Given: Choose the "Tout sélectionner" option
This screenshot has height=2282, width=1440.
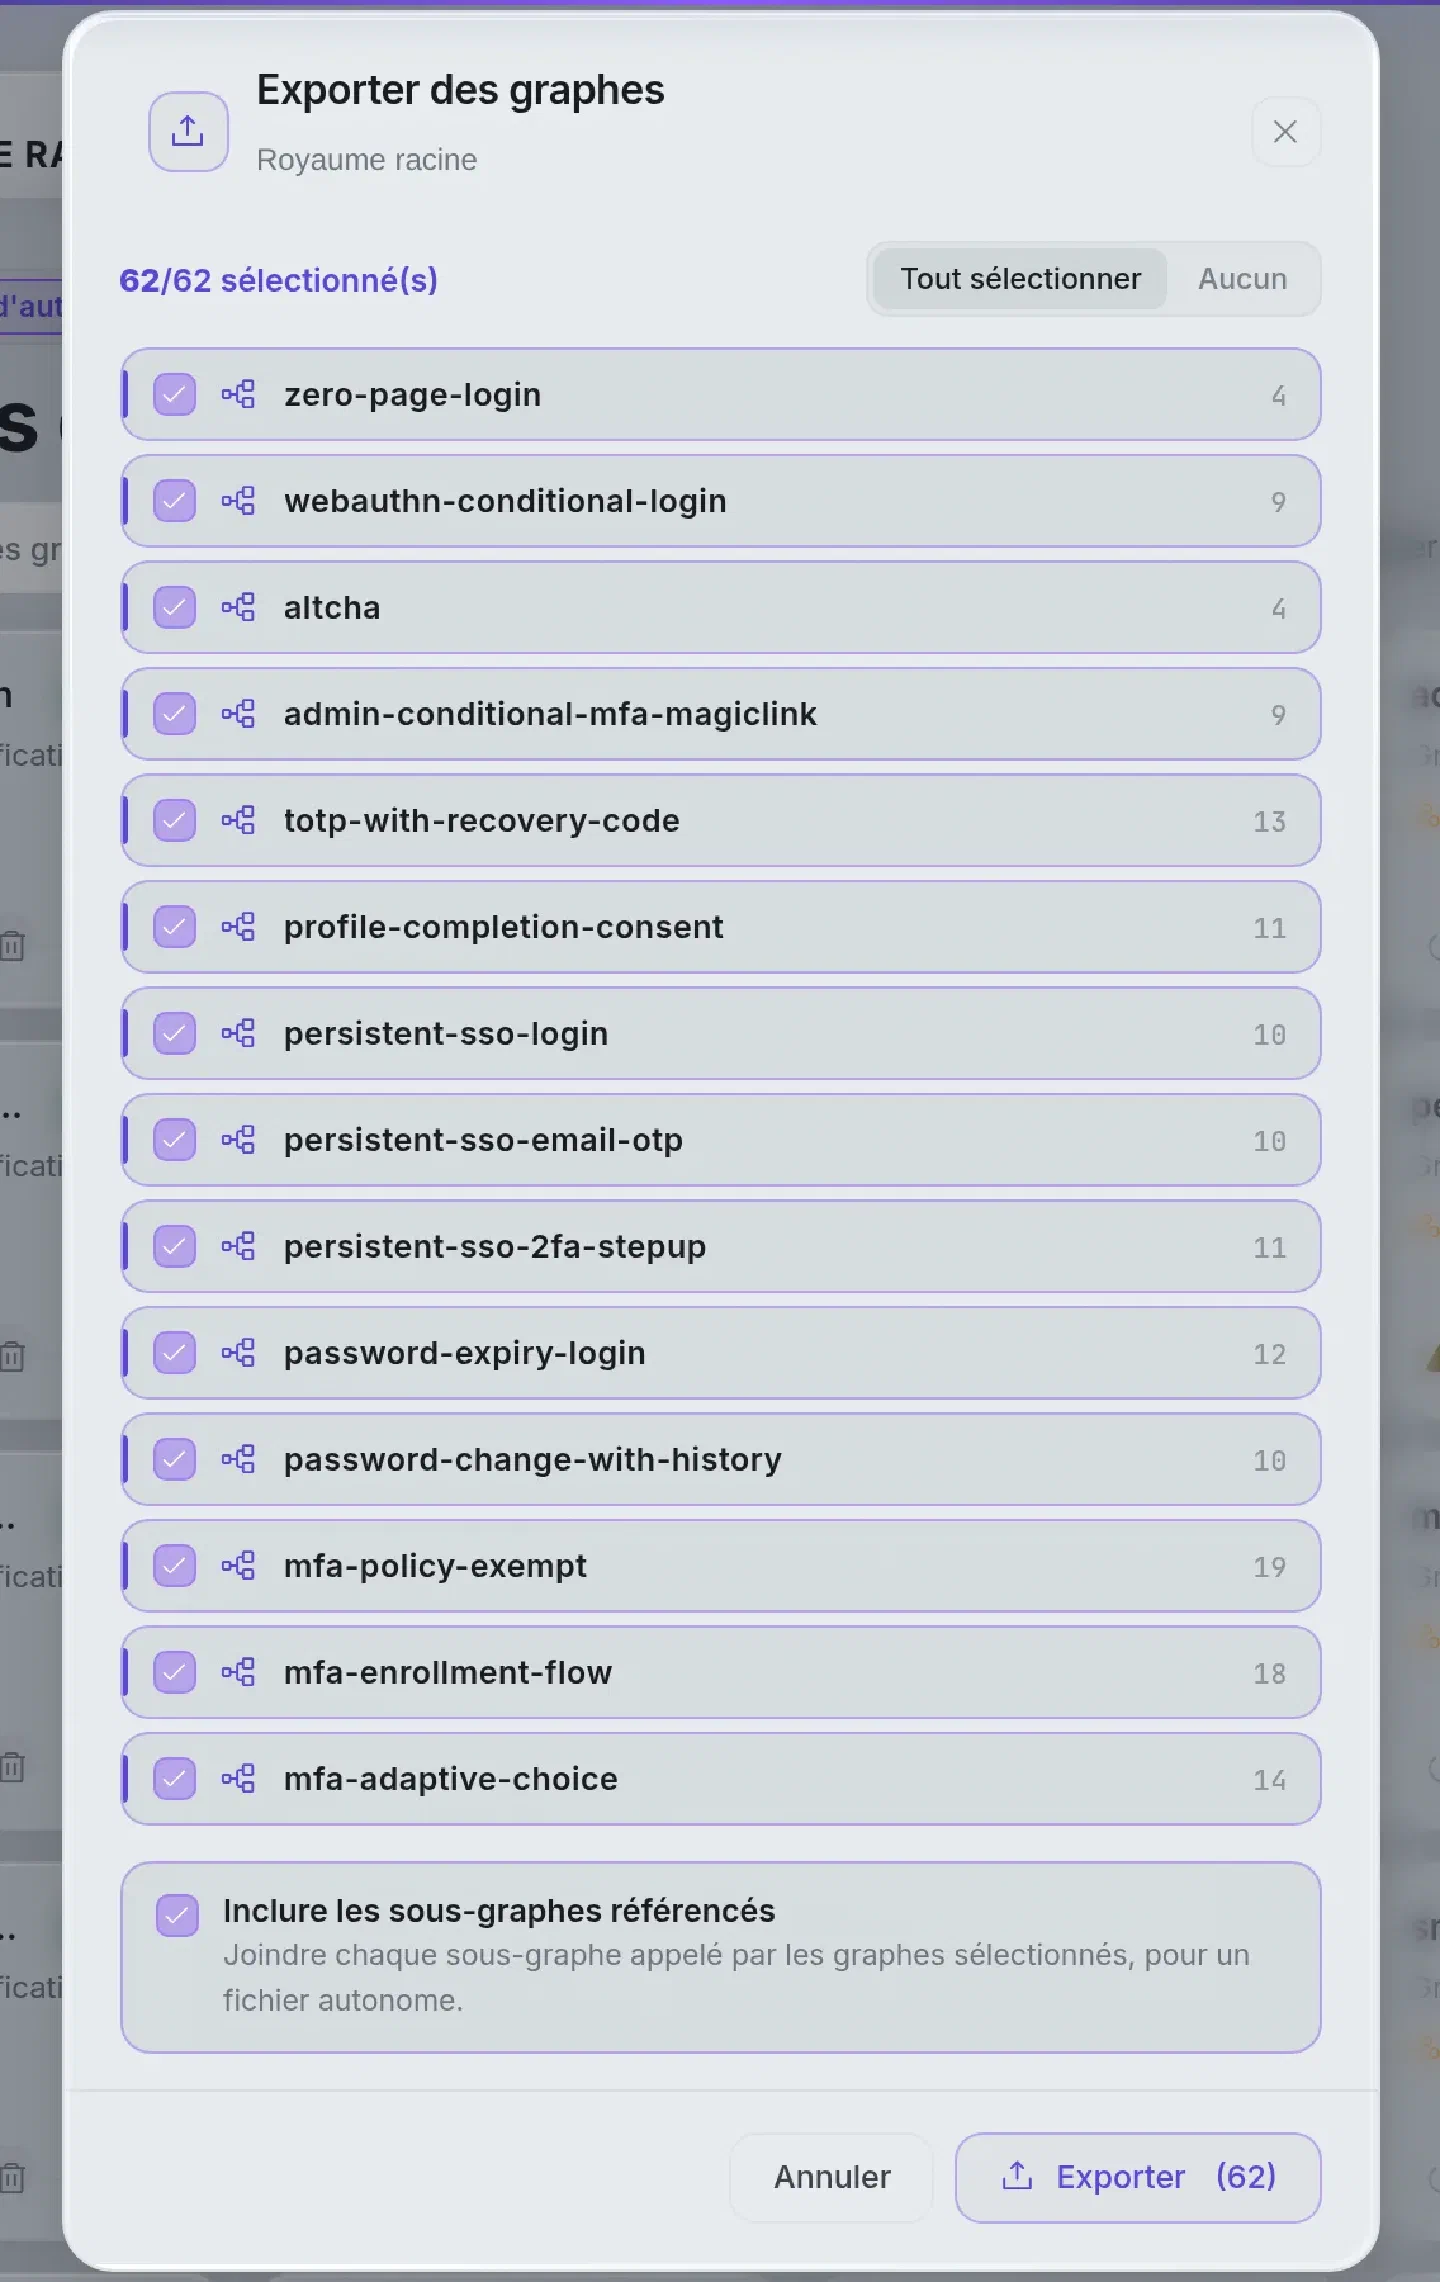Looking at the screenshot, I should point(1020,279).
